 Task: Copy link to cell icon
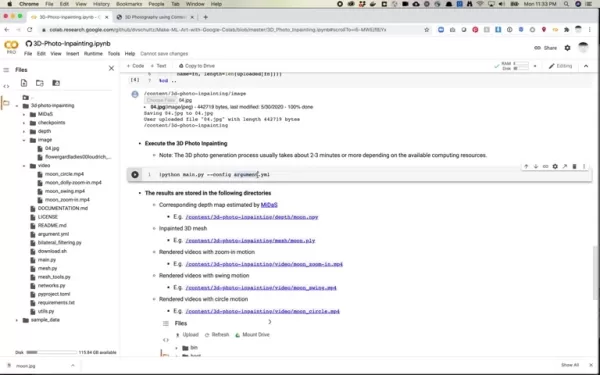[x=545, y=166]
